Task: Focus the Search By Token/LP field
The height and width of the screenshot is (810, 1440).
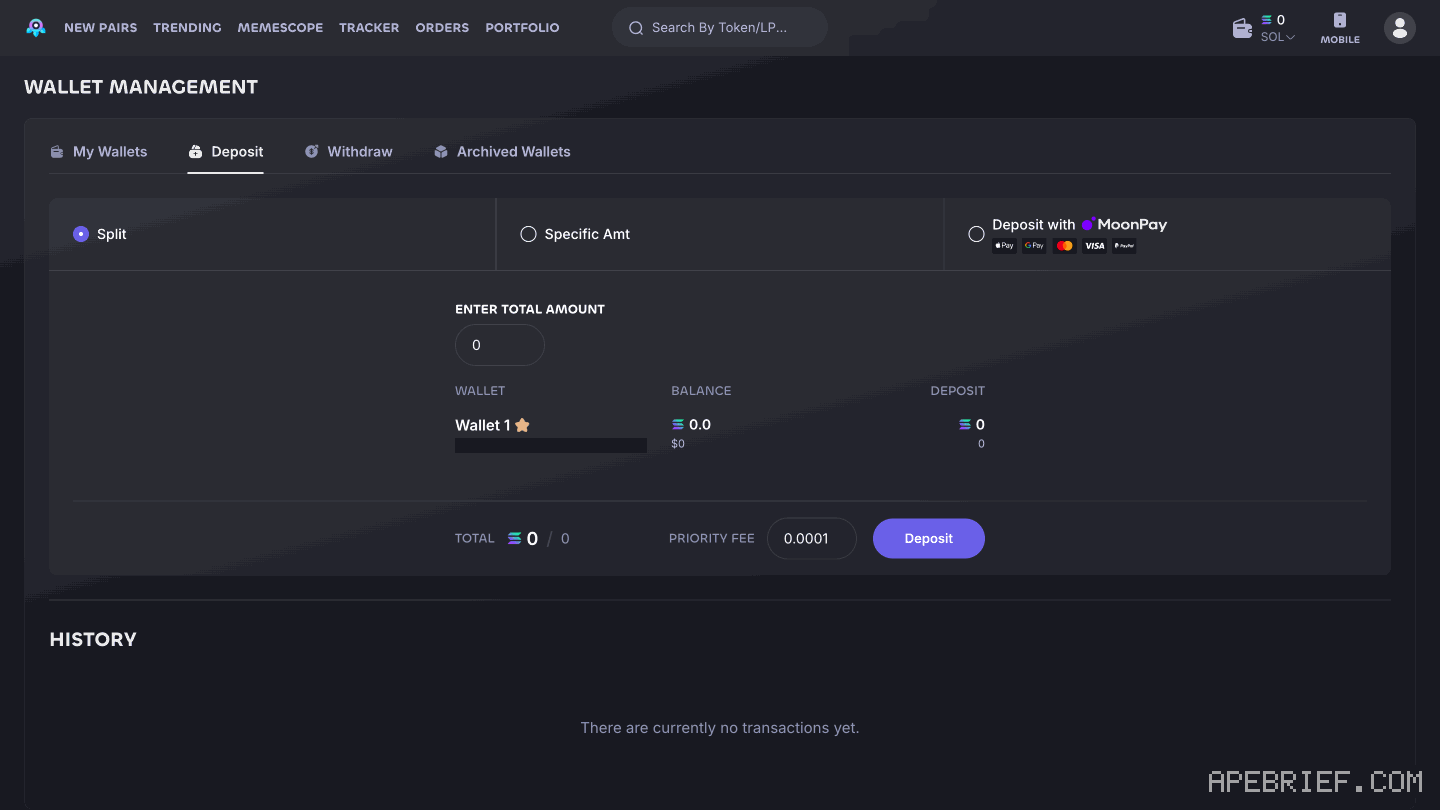Action: click(720, 28)
